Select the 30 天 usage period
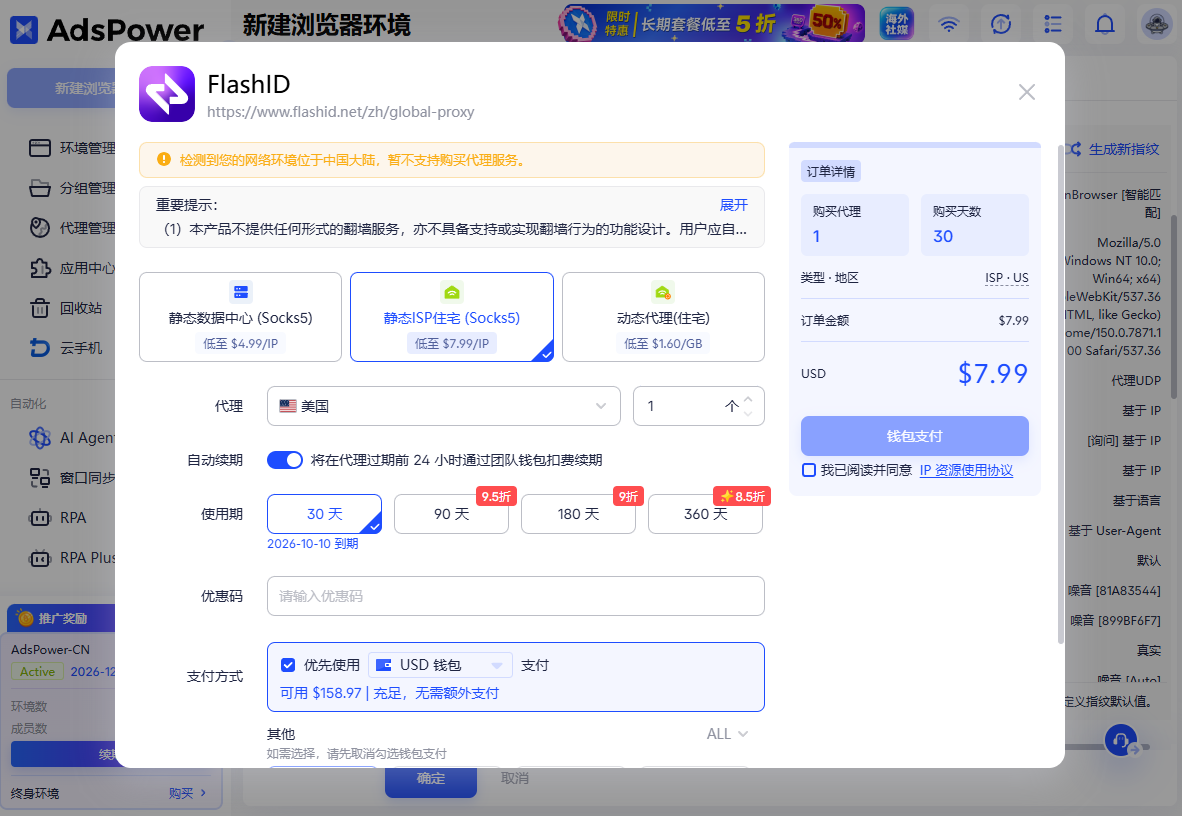1182x816 pixels. pos(324,514)
